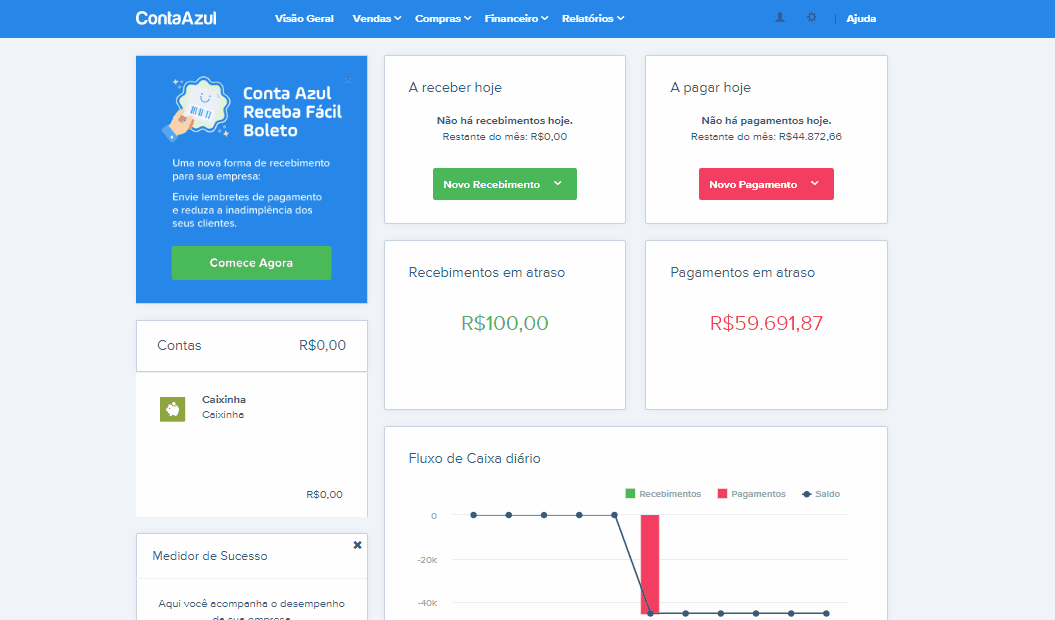
Task: Click the ContaAzul logo
Action: click(x=176, y=18)
